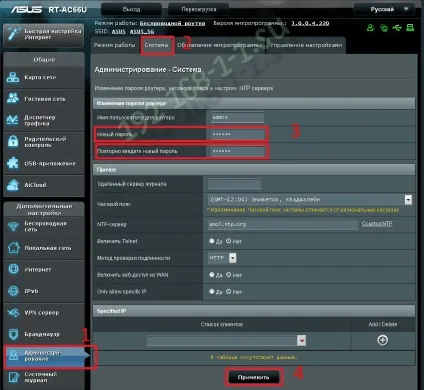Click the ASUS_5G SSID link
The height and width of the screenshot is (390, 424).
point(142,31)
